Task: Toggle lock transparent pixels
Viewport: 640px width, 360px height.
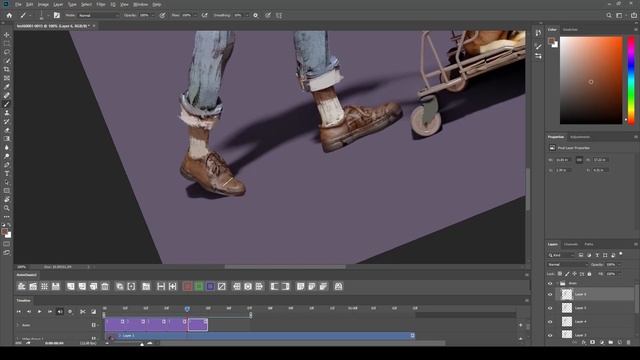Action: tap(560, 274)
